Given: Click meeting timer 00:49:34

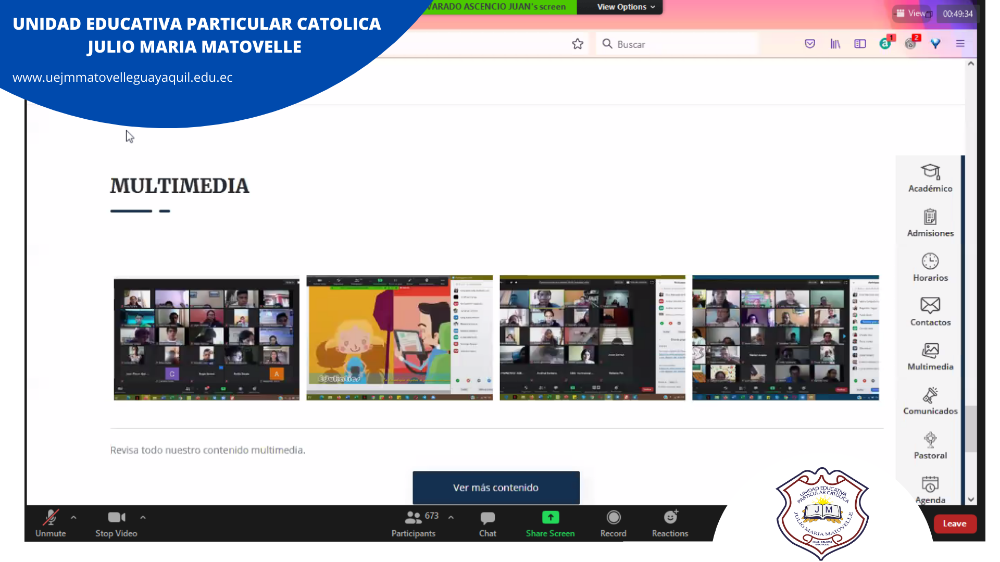Looking at the screenshot, I should pyautogui.click(x=957, y=13).
